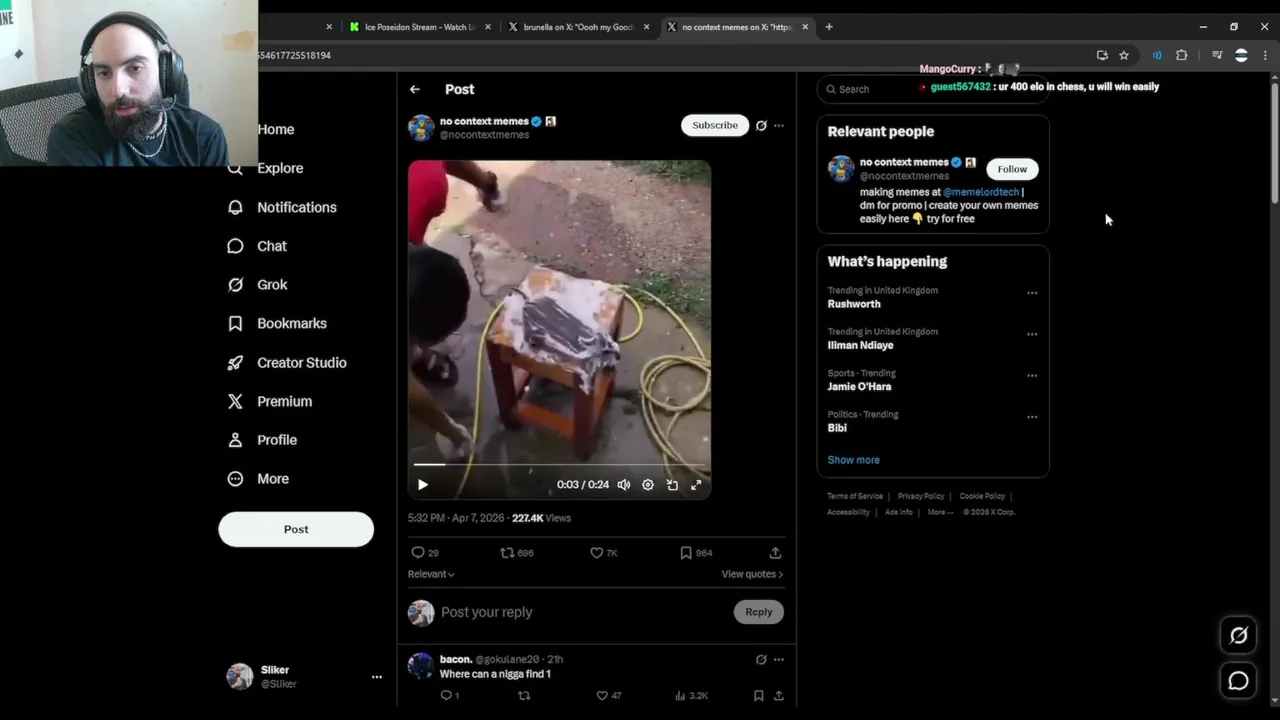Expand the Relevant sort dropdown
1280x720 pixels.
[x=431, y=574]
